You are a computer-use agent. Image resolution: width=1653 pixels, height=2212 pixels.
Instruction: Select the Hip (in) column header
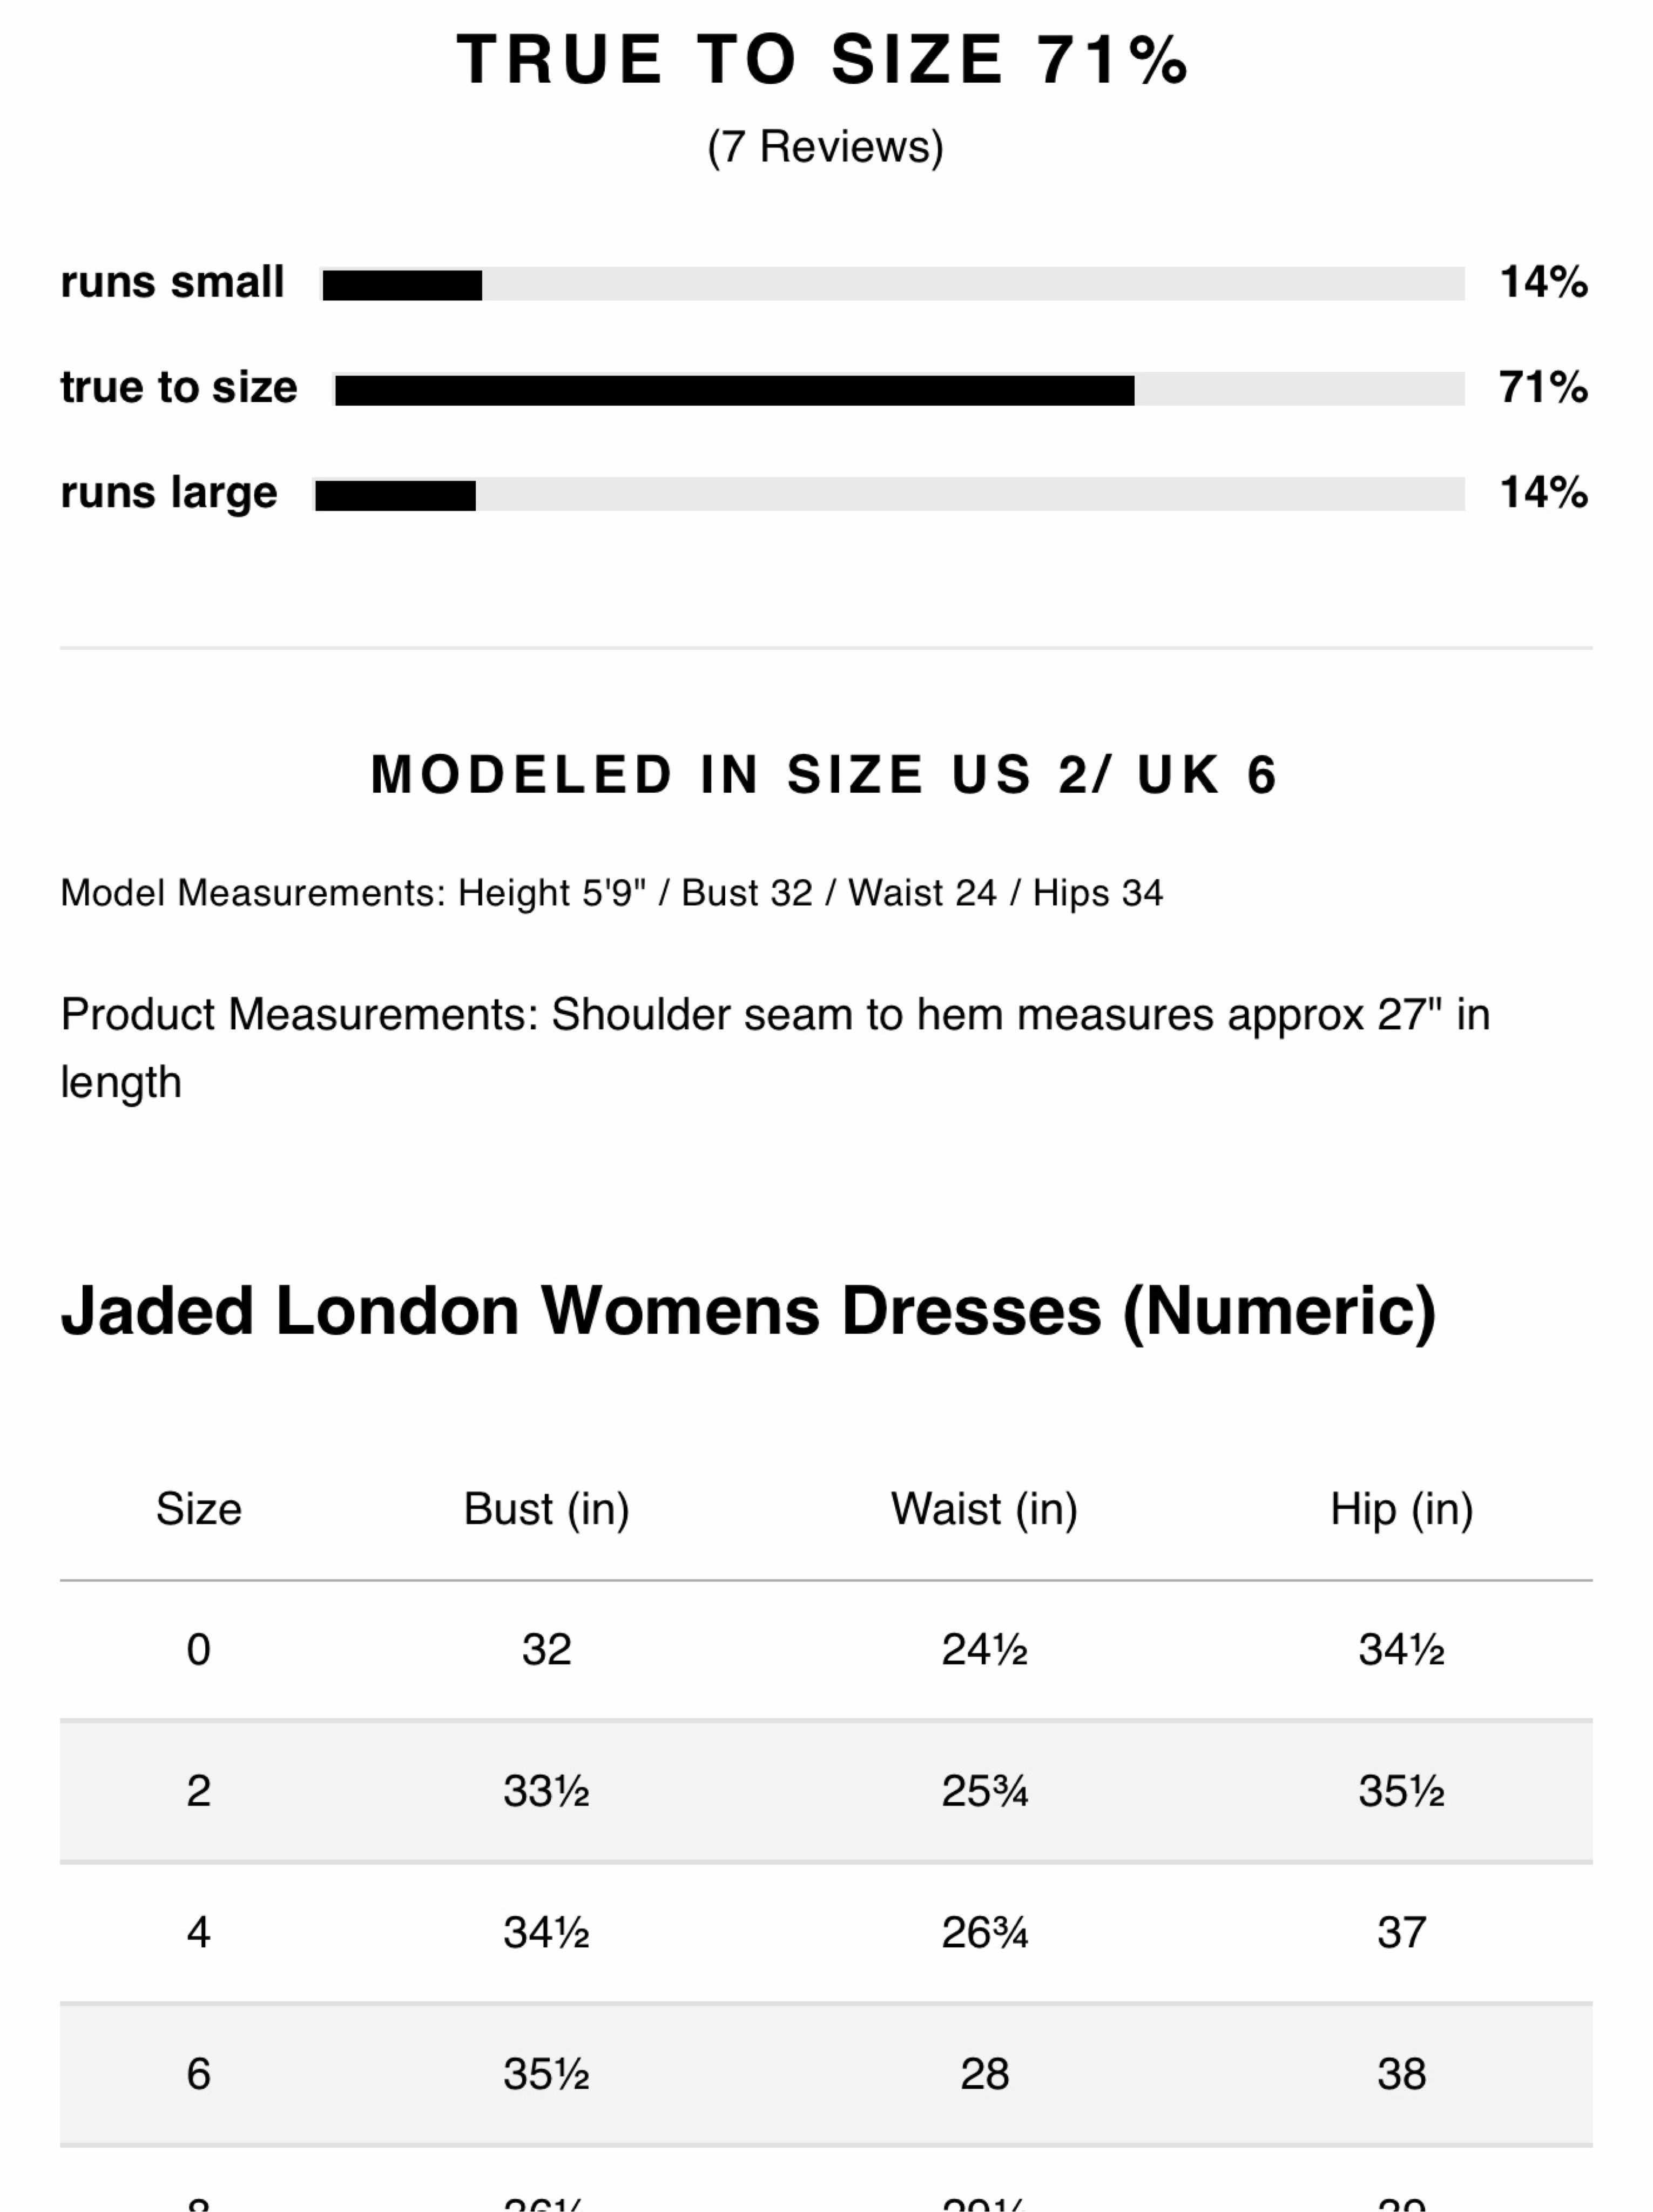click(1401, 1509)
